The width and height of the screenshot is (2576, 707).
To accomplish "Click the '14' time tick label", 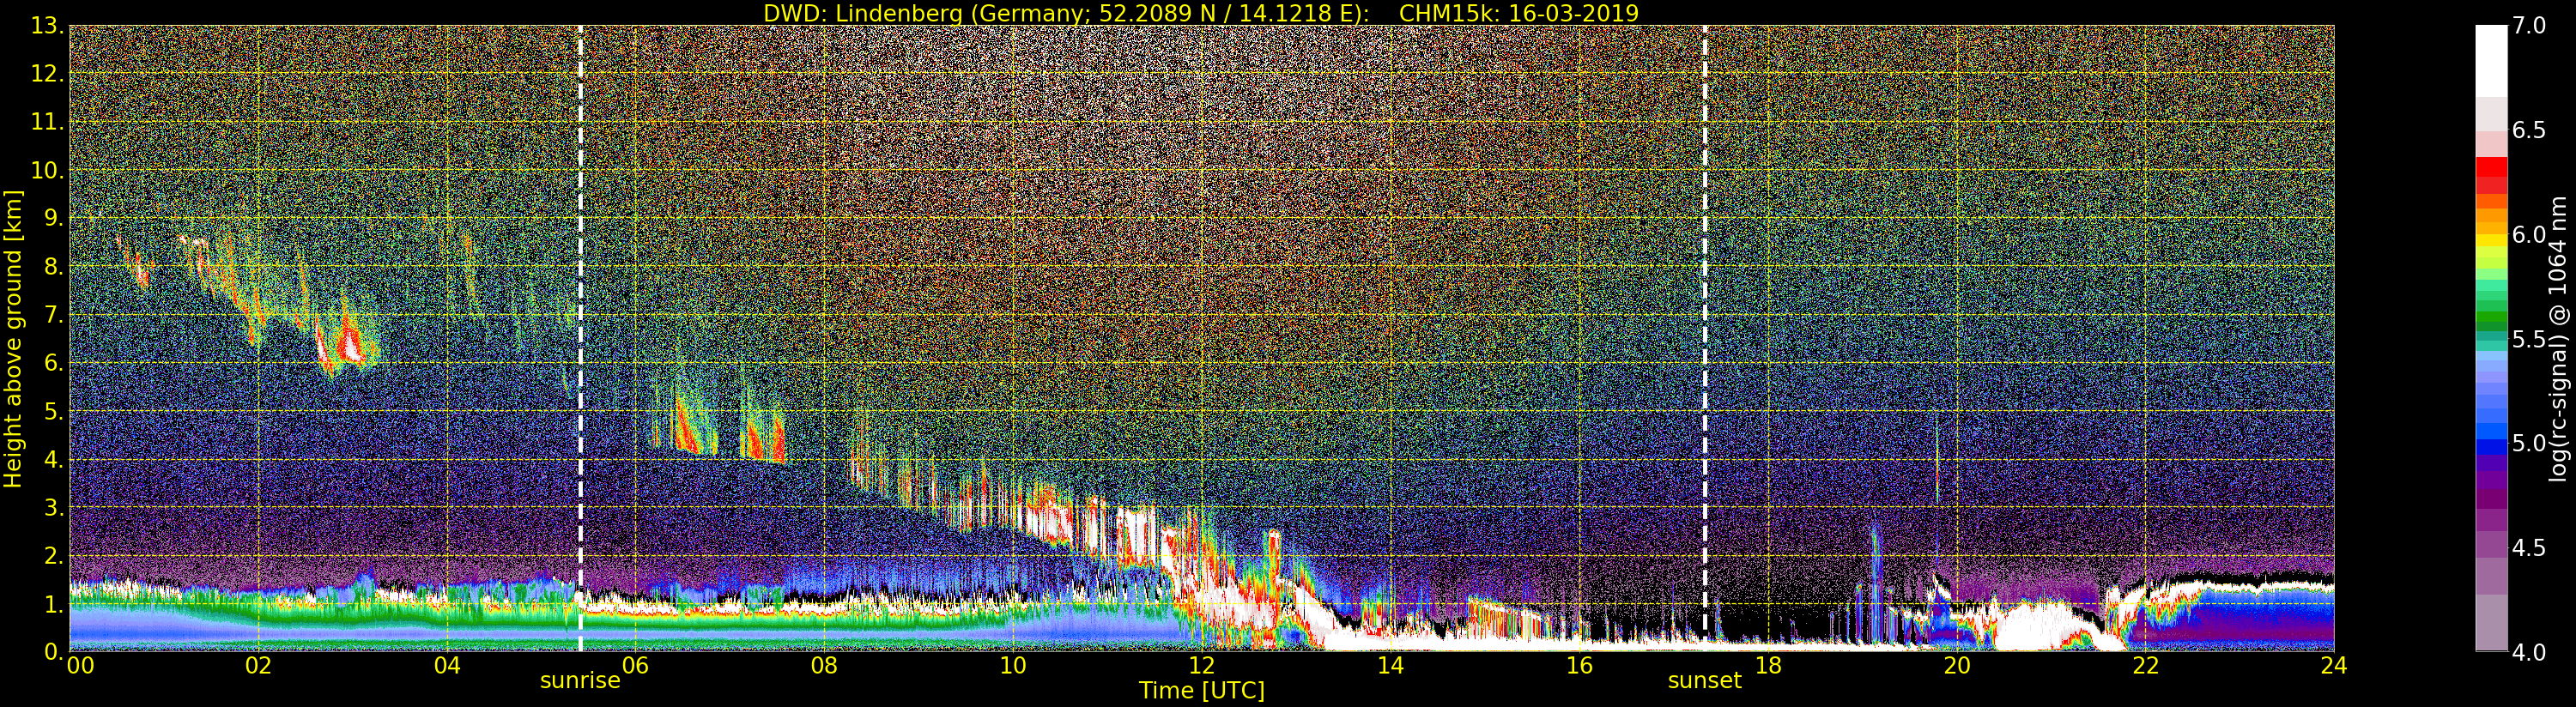I will coord(1390,666).
